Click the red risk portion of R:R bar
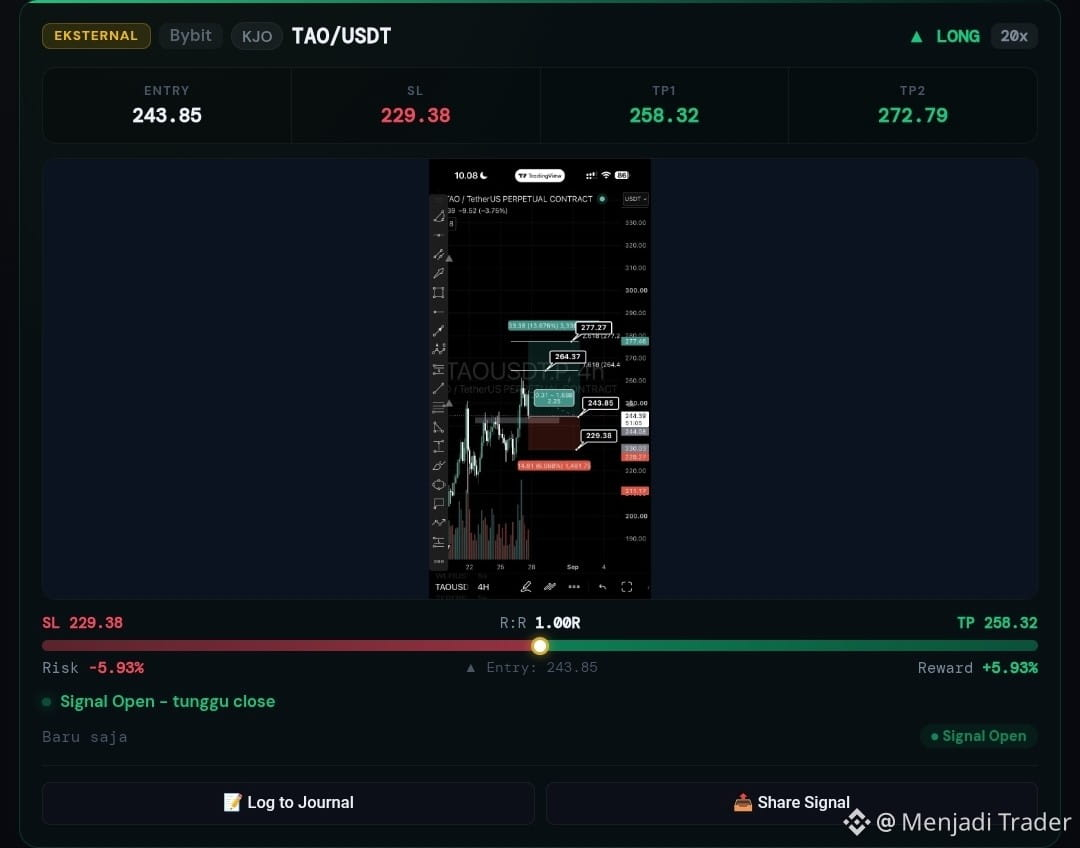Image resolution: width=1080 pixels, height=848 pixels. [x=287, y=645]
